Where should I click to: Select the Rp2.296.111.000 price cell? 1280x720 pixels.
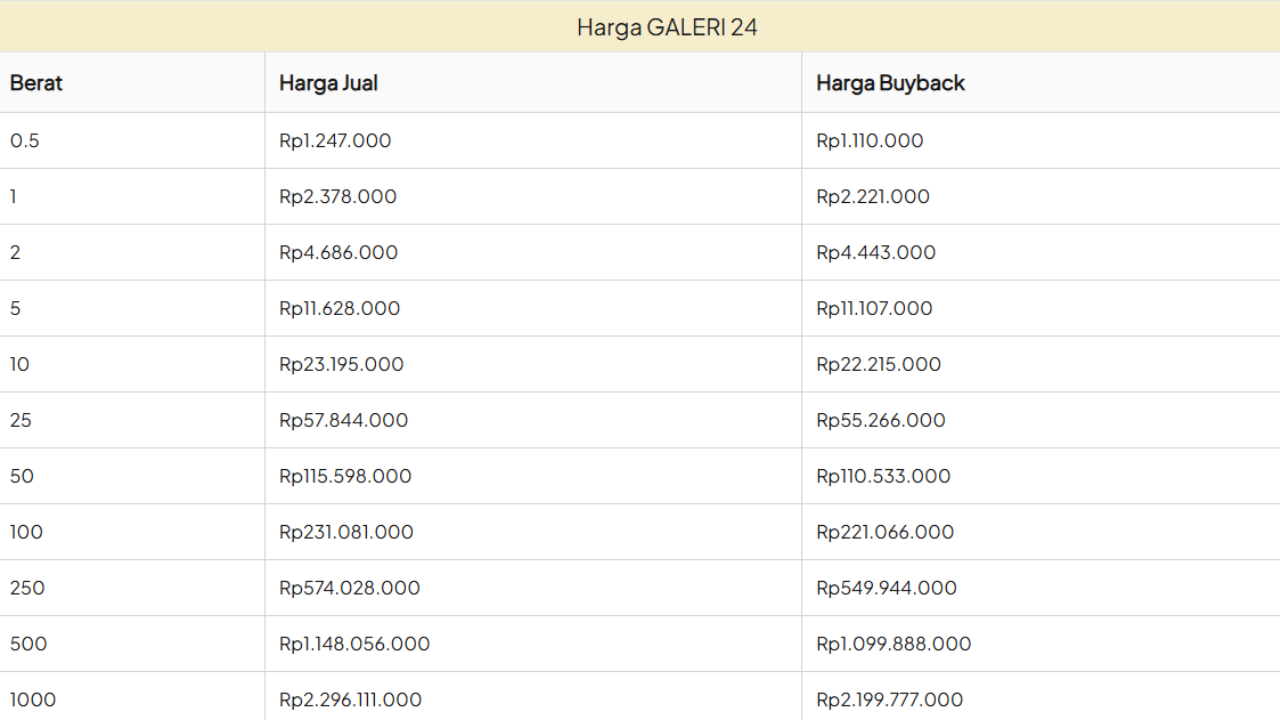click(350, 700)
